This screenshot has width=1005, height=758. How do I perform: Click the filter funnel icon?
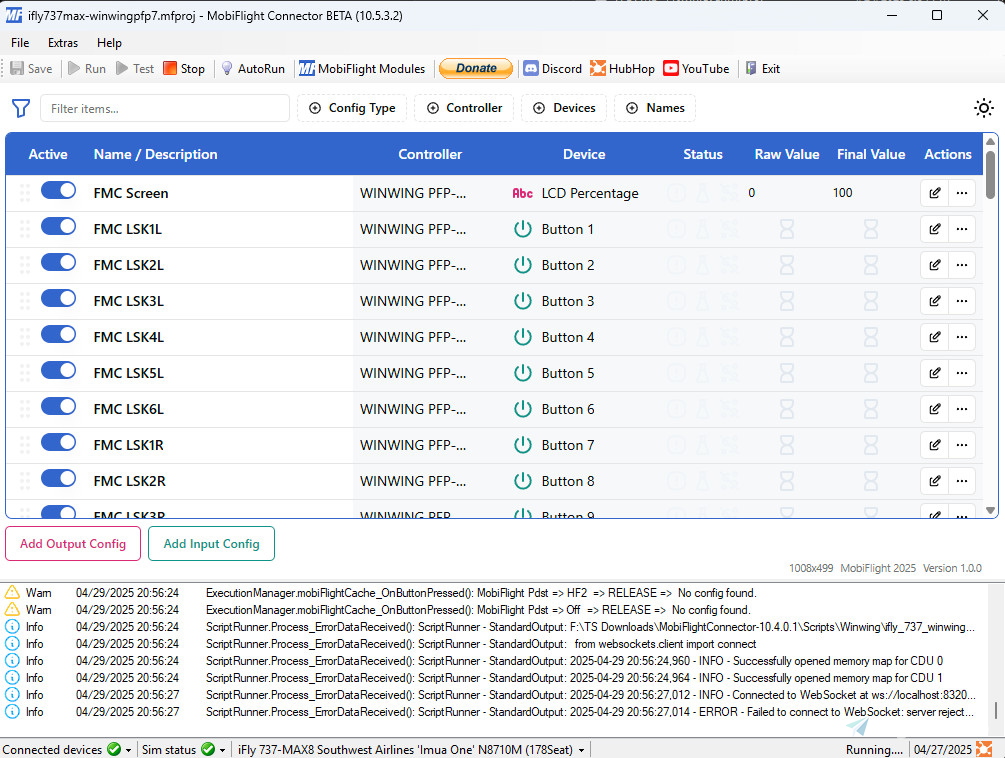tap(20, 108)
